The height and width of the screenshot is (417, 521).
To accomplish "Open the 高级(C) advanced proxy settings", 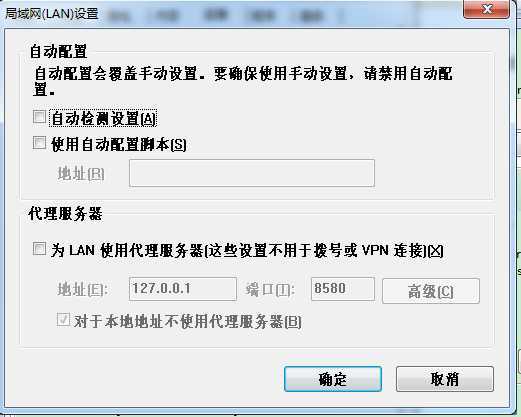I will [x=431, y=291].
